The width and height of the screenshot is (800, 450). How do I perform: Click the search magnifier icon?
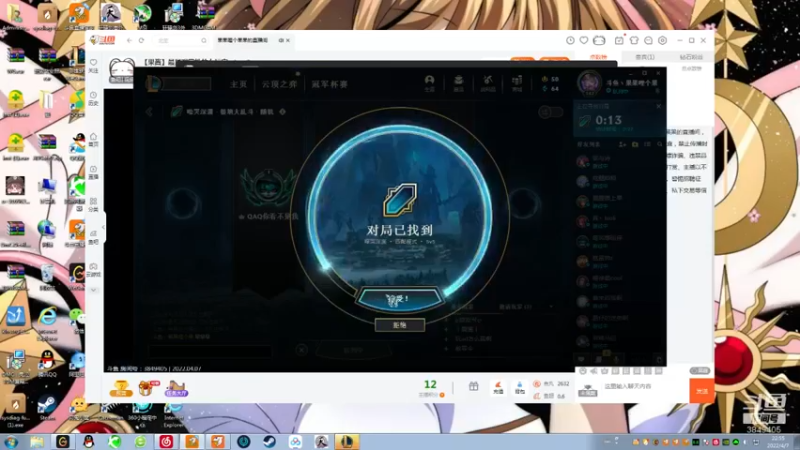204,40
